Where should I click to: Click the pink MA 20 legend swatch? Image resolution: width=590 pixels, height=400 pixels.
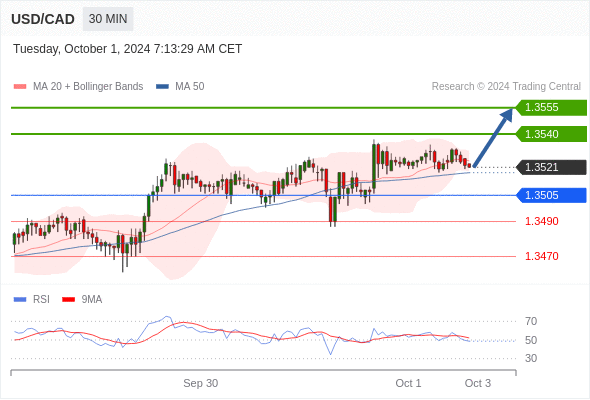point(20,87)
